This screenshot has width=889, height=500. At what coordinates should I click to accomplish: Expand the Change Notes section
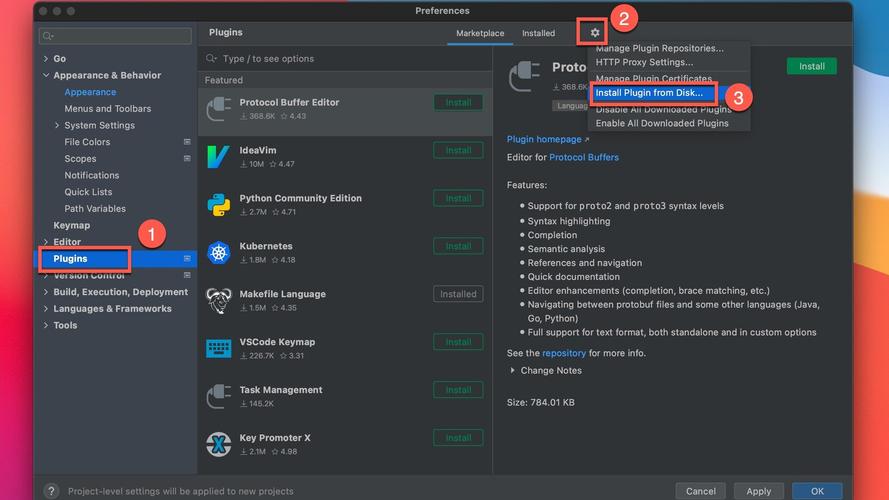513,370
